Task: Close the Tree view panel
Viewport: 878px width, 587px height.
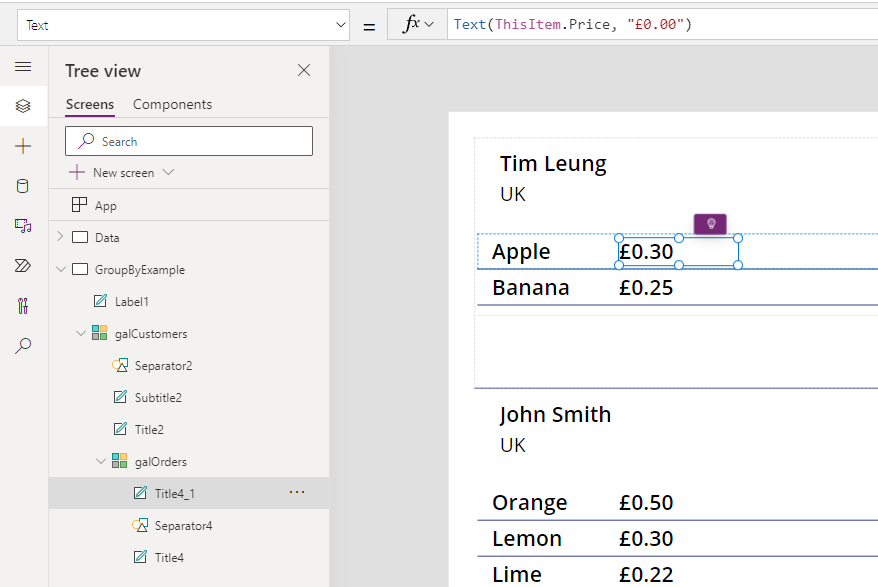Action: tap(304, 70)
